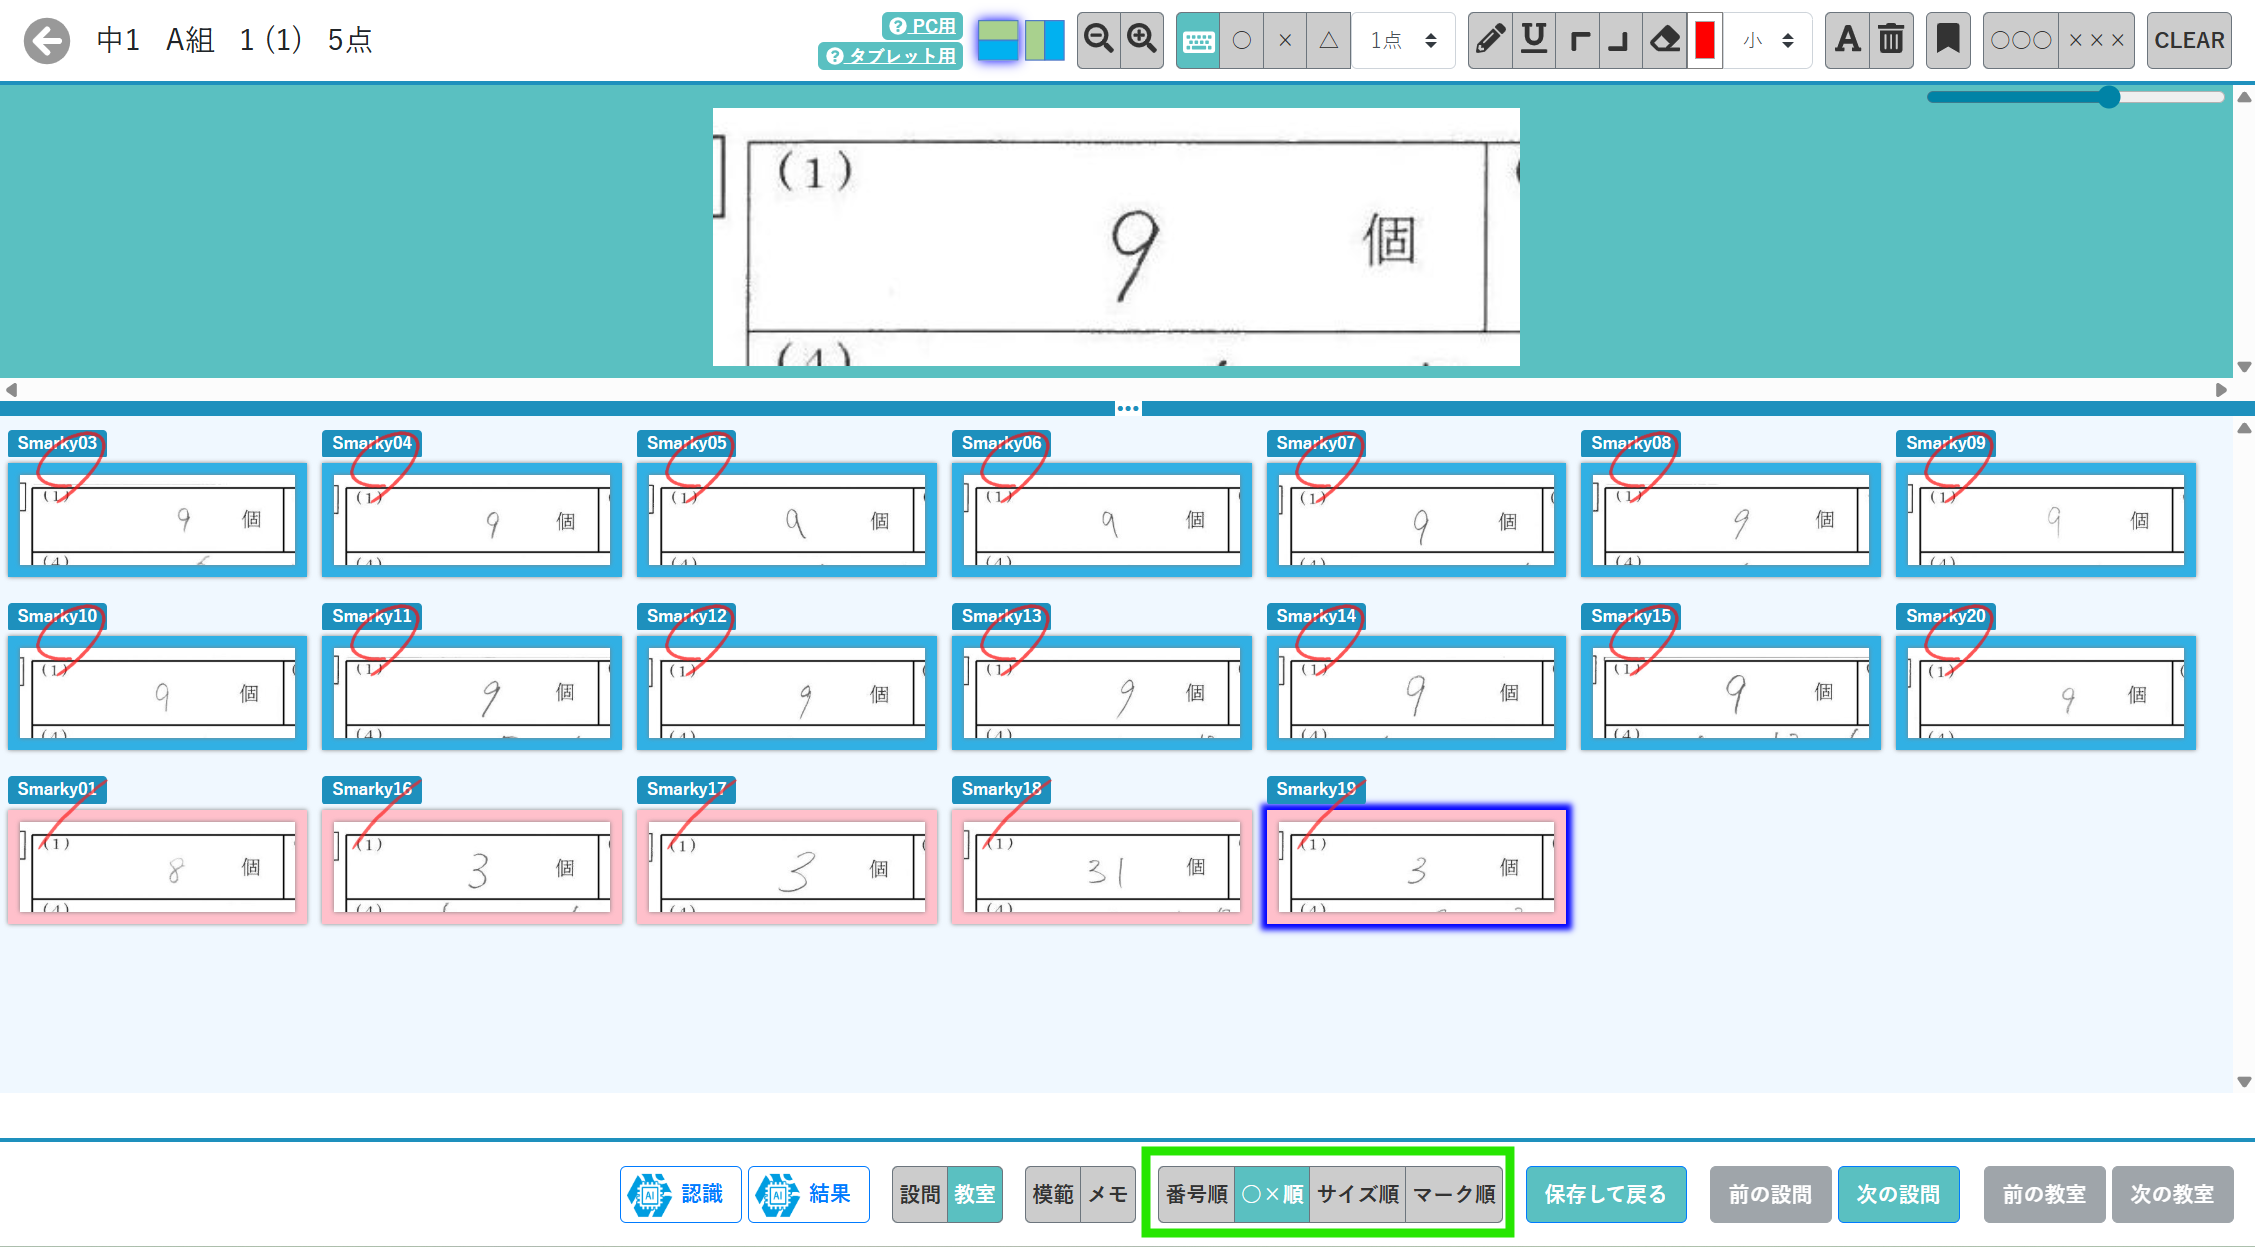Open the red pen color swatch
This screenshot has height=1247, width=2255.
tap(1705, 40)
